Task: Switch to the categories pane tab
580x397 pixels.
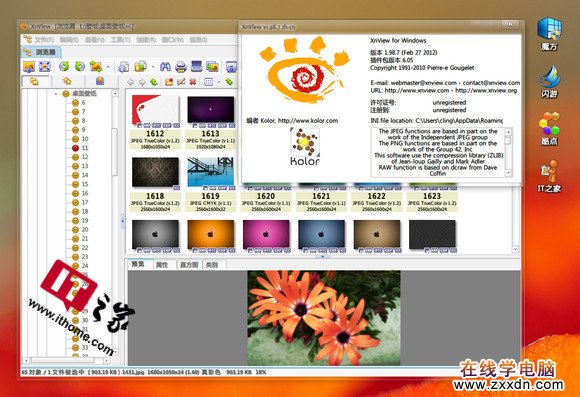Action: pyautogui.click(x=100, y=81)
